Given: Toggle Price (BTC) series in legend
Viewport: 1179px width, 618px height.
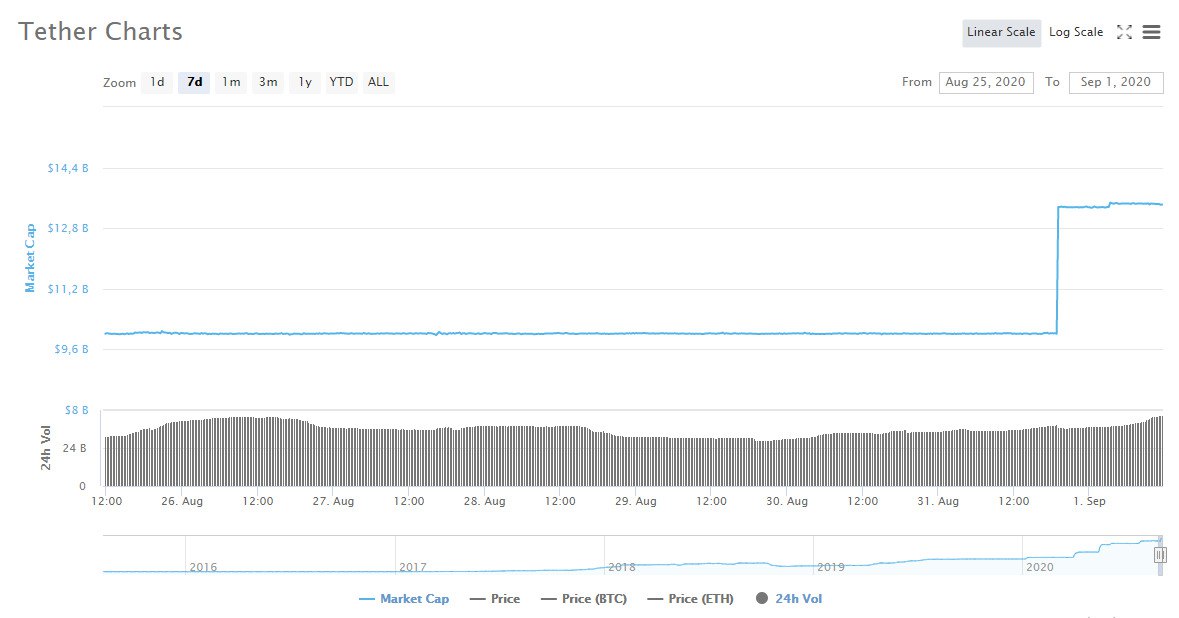Looking at the screenshot, I should (x=583, y=599).
